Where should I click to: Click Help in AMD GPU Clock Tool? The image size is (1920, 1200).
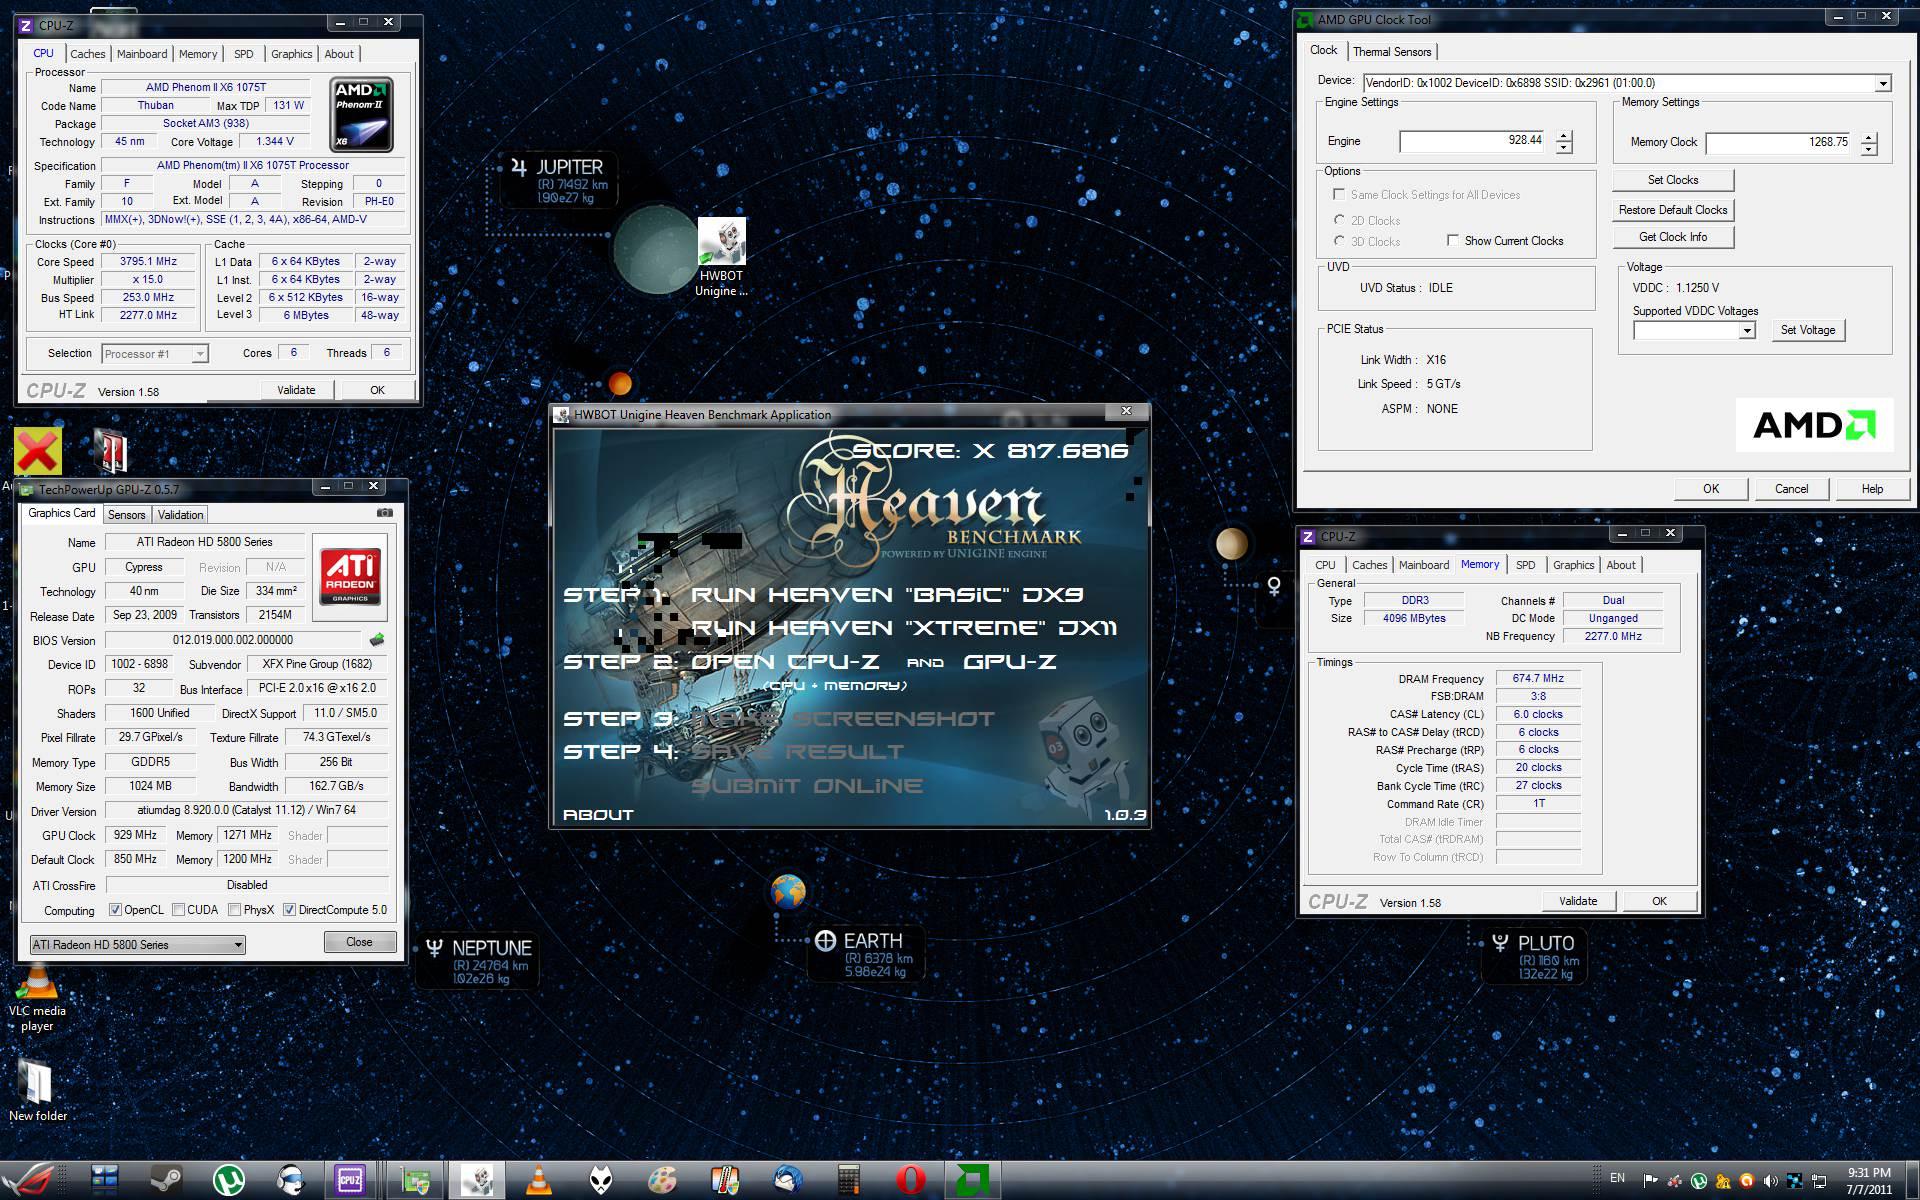click(1872, 489)
